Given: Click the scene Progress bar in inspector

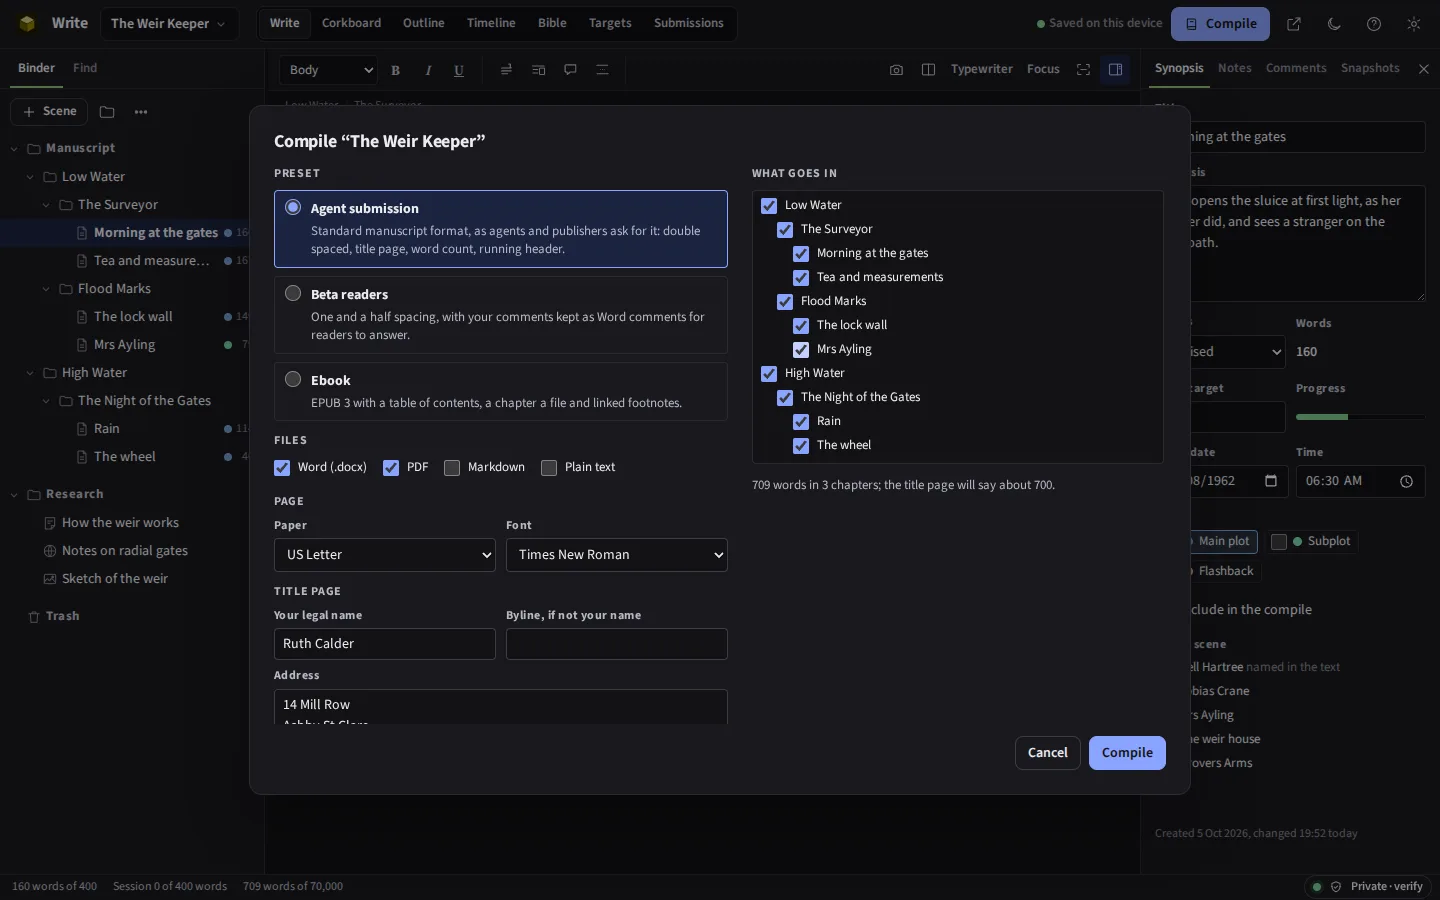Looking at the screenshot, I should pyautogui.click(x=1360, y=417).
